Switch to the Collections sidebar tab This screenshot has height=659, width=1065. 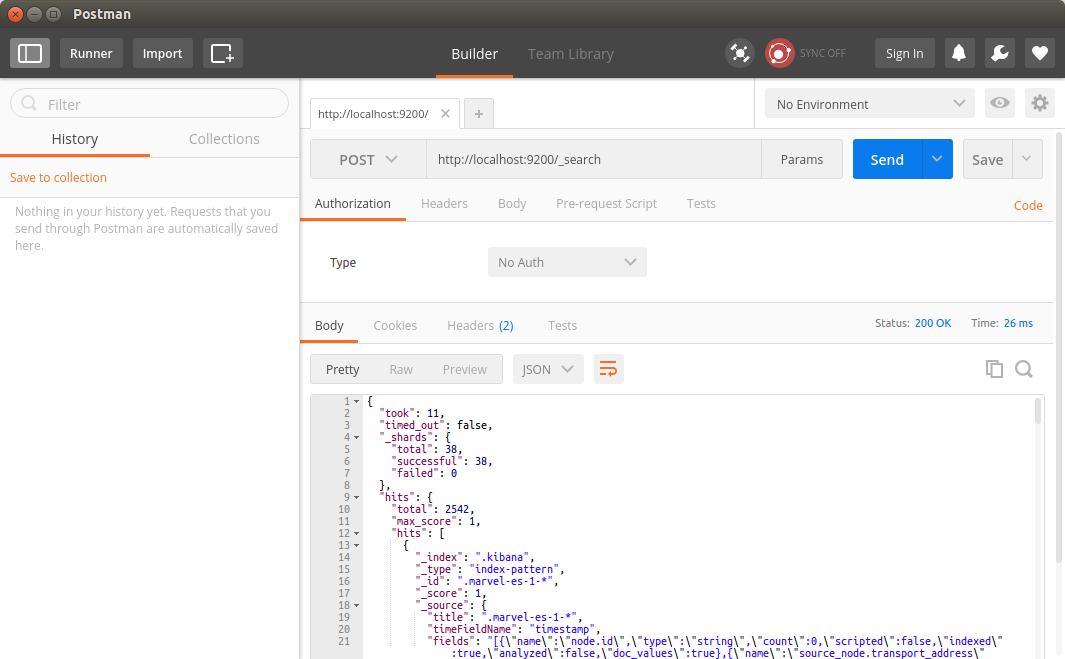point(224,138)
